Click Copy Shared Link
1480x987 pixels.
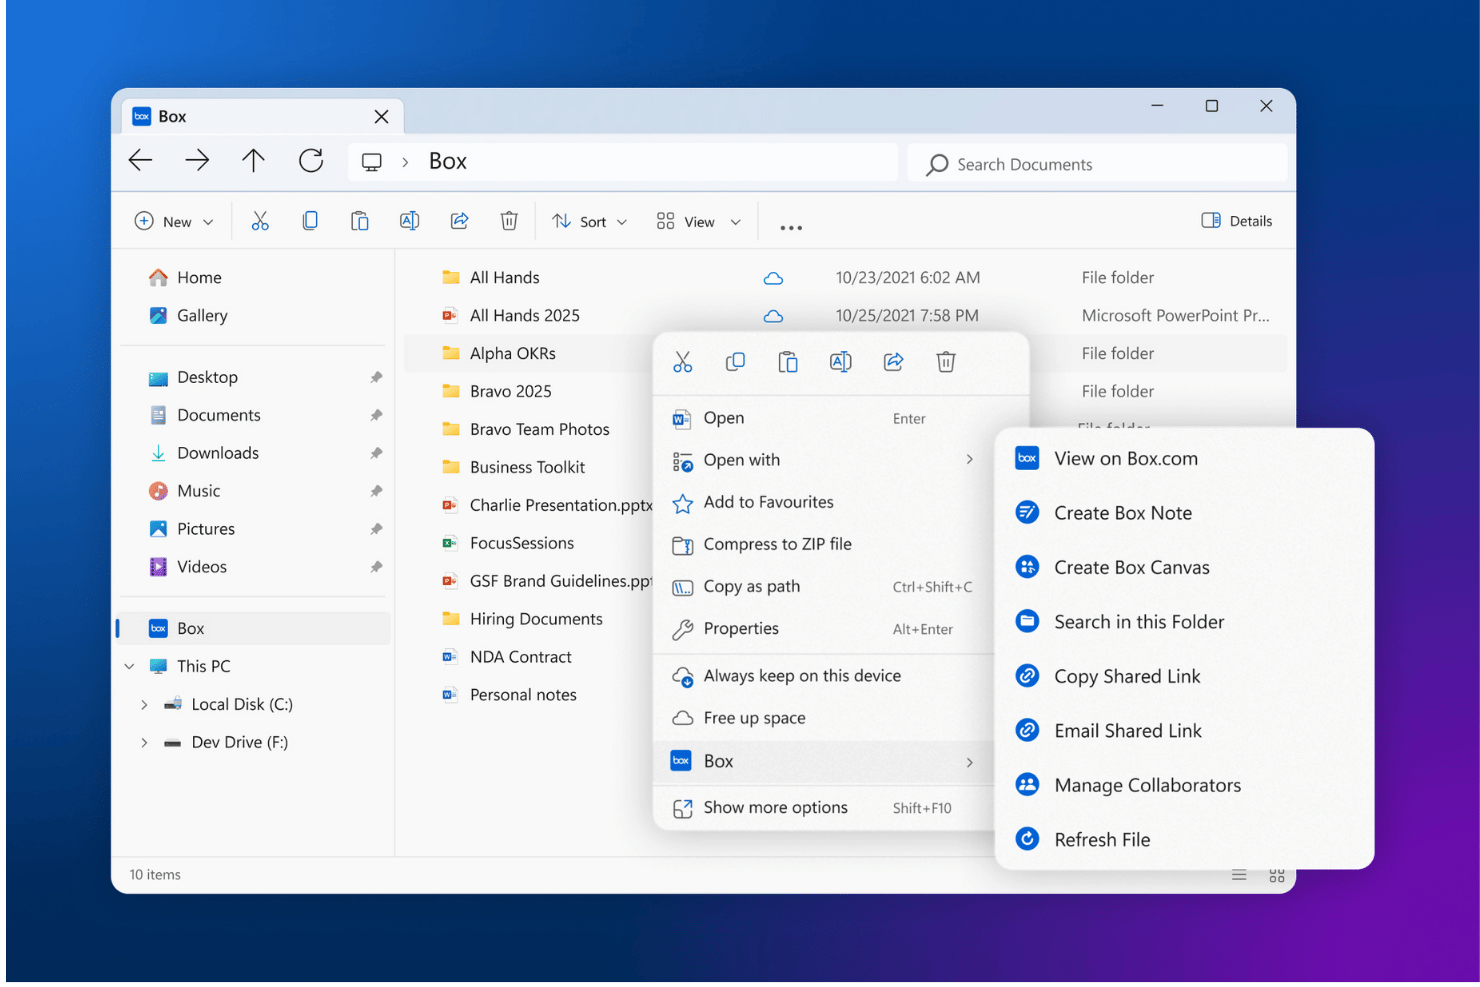pyautogui.click(x=1184, y=676)
